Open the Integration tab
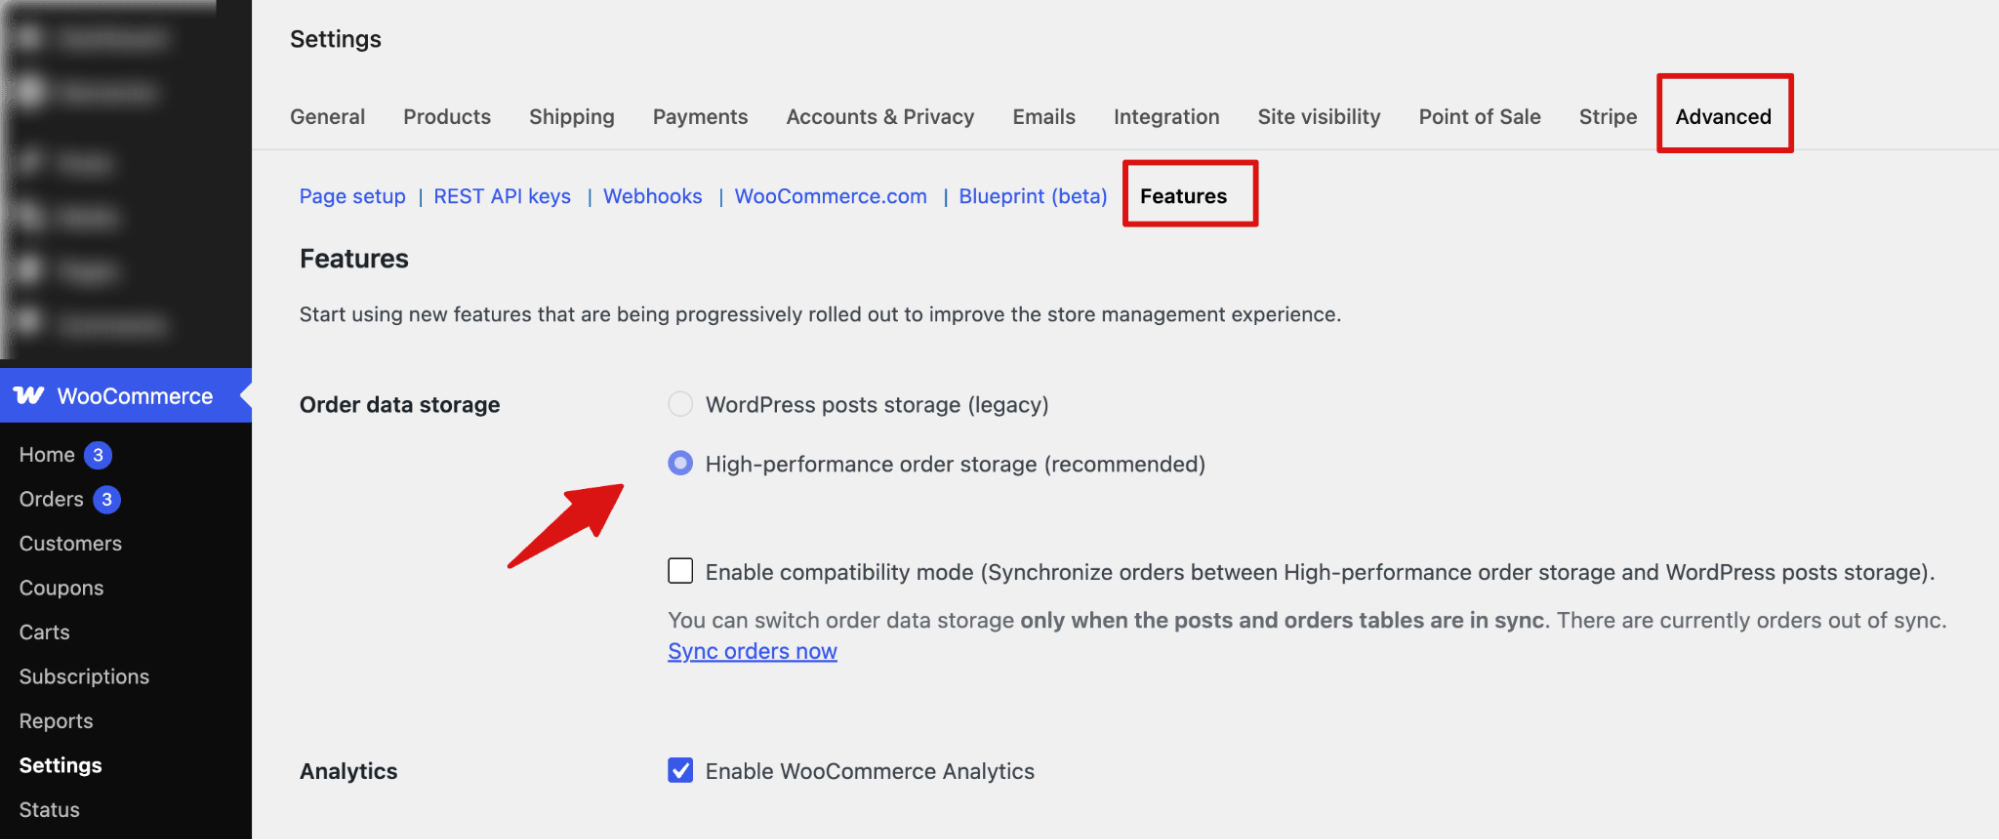 pos(1167,117)
